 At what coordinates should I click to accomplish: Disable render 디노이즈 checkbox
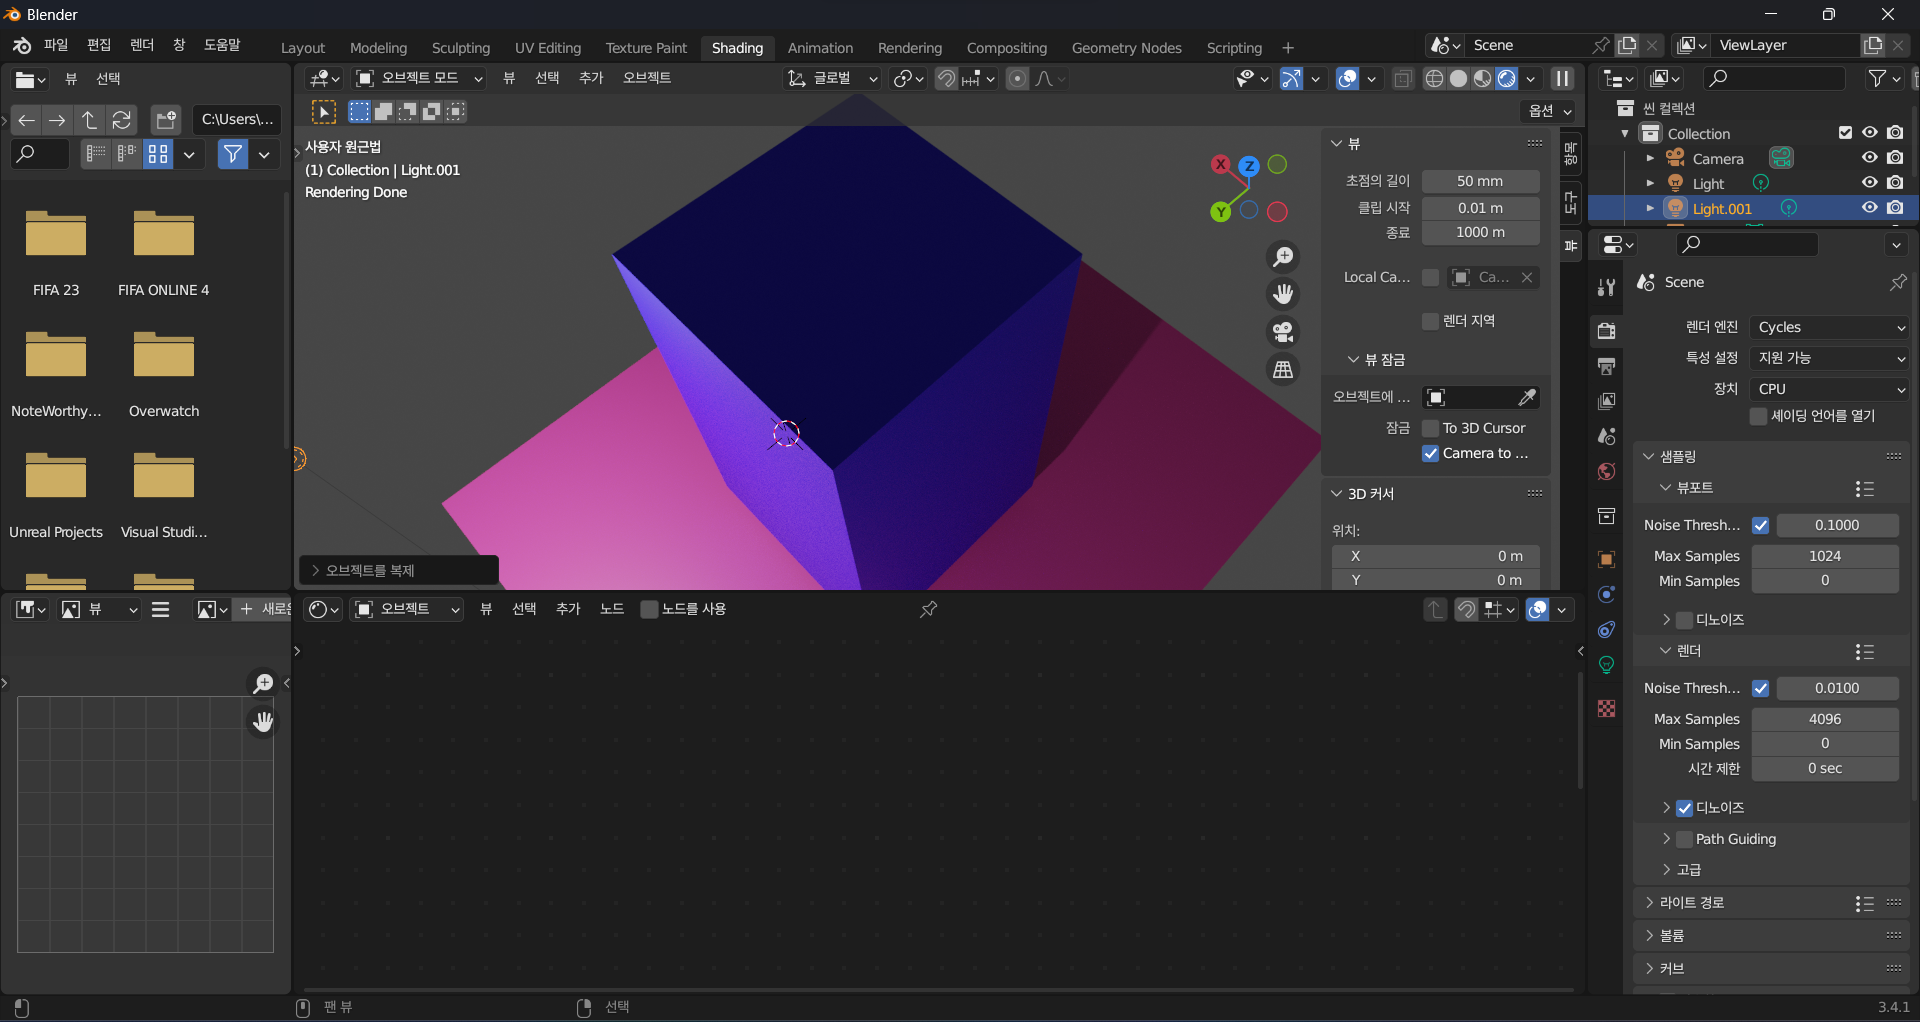coord(1684,808)
